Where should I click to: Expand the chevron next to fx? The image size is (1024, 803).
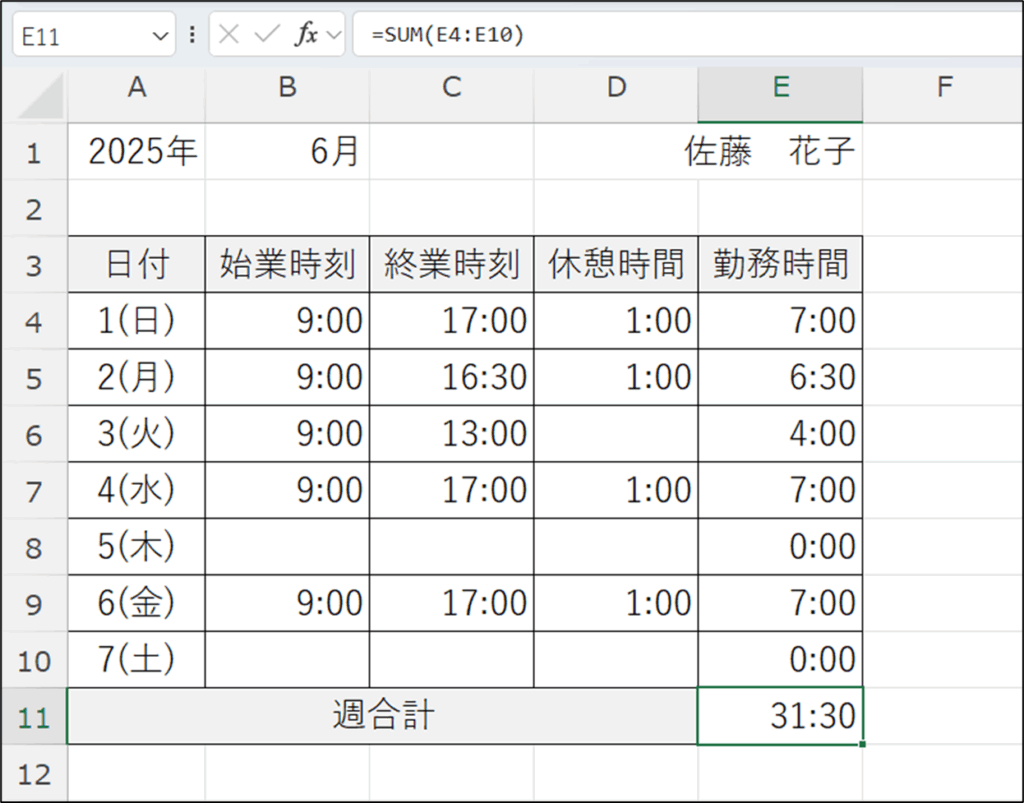pos(334,35)
